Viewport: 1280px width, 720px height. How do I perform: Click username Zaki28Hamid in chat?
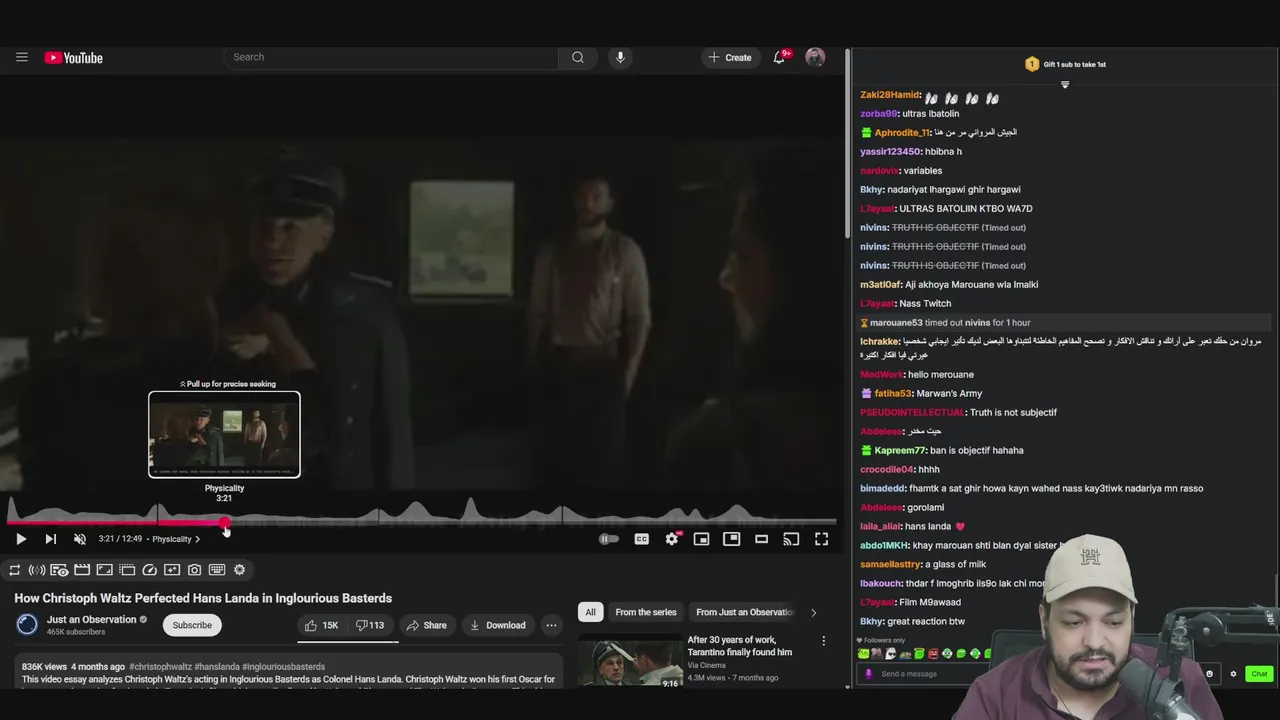(889, 95)
